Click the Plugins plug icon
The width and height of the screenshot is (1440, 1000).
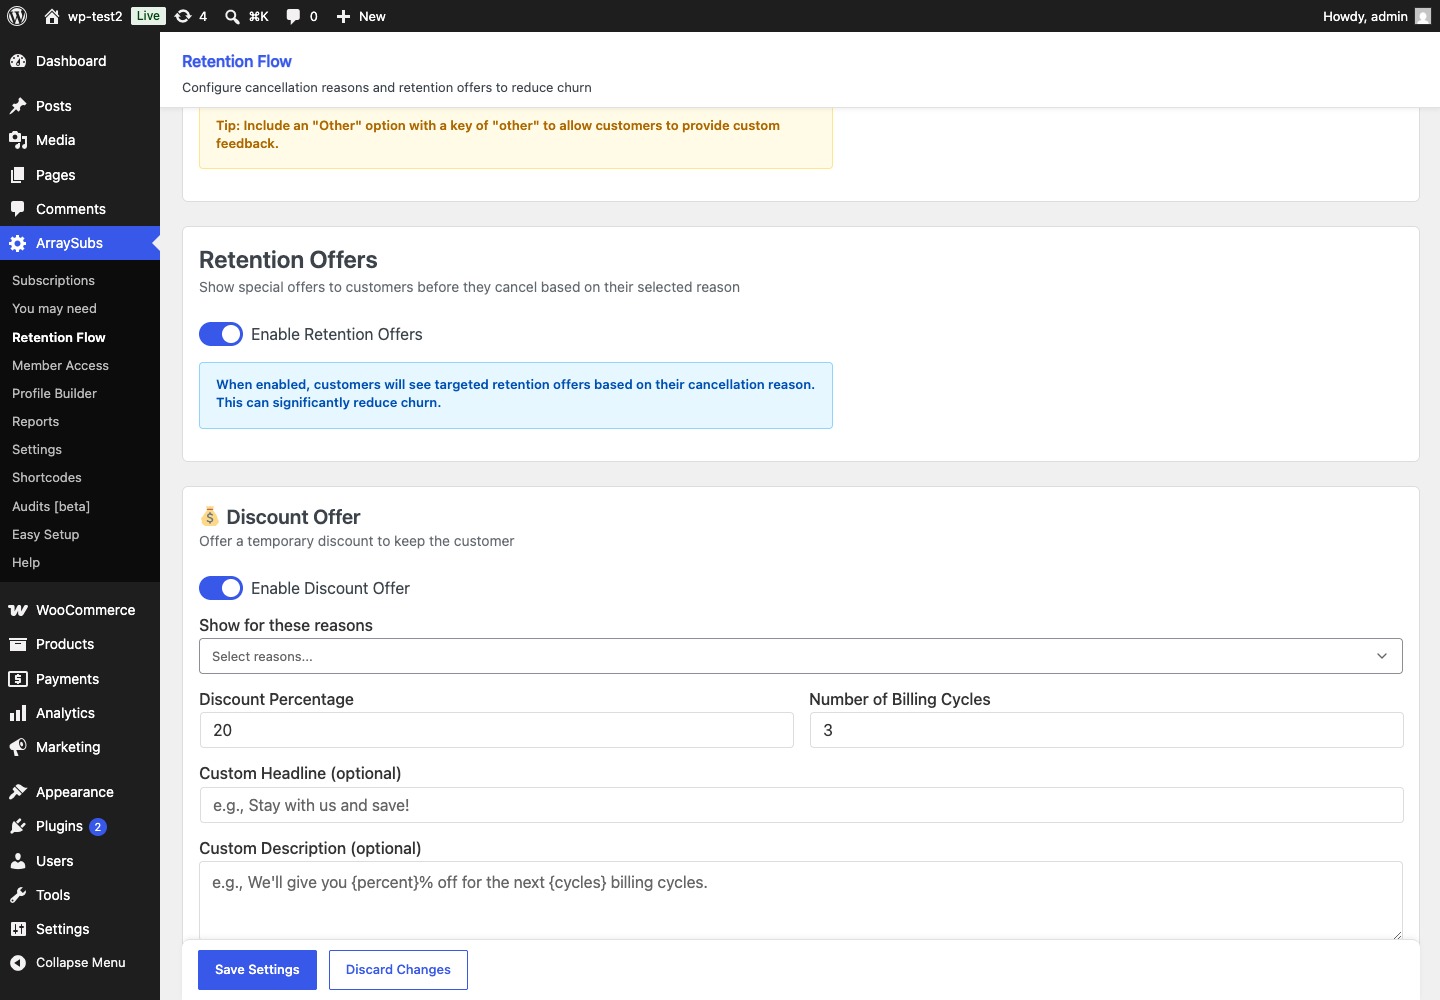click(18, 826)
